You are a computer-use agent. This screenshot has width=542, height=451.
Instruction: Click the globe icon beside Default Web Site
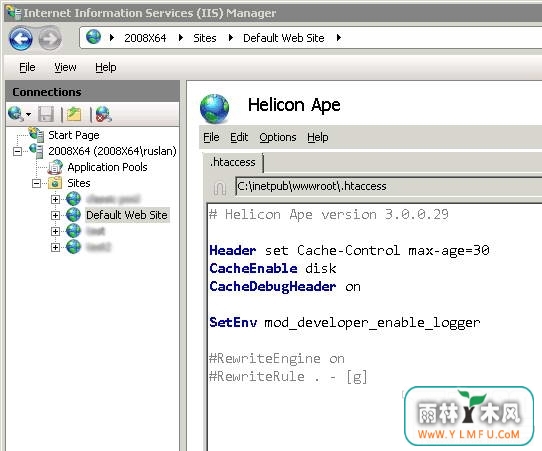click(x=73, y=215)
